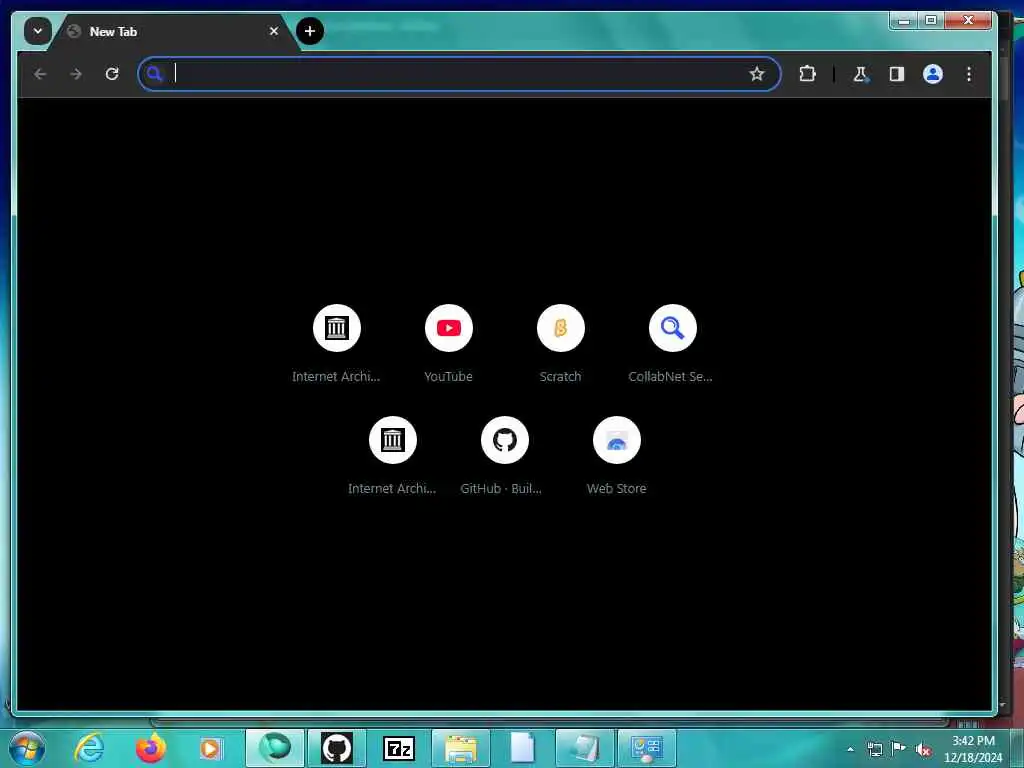Screen dimensions: 1024x768
Task: Minimize the browser window
Action: tap(904, 20)
